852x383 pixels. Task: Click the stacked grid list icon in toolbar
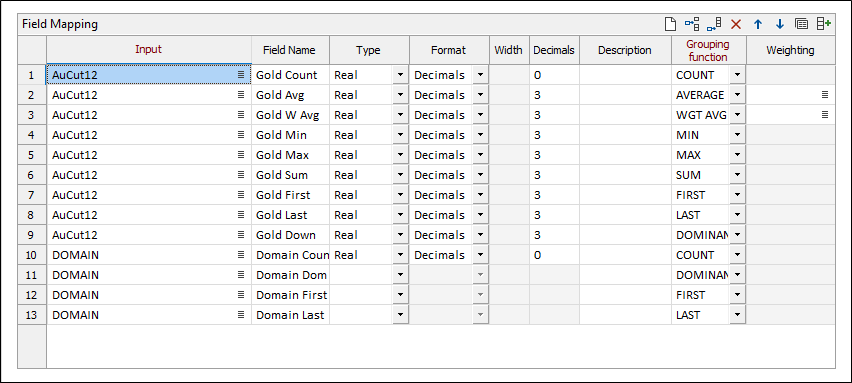pyautogui.click(x=801, y=24)
